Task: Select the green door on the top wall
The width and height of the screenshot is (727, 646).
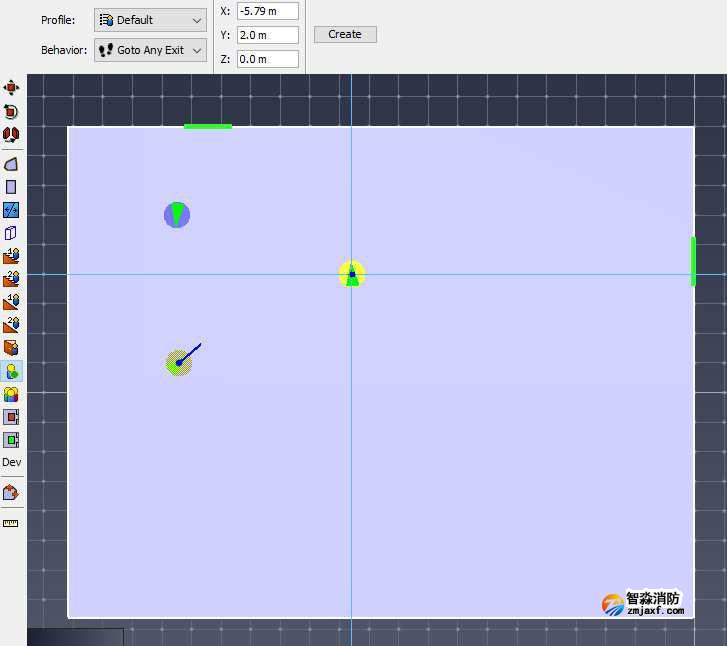Action: click(x=208, y=126)
